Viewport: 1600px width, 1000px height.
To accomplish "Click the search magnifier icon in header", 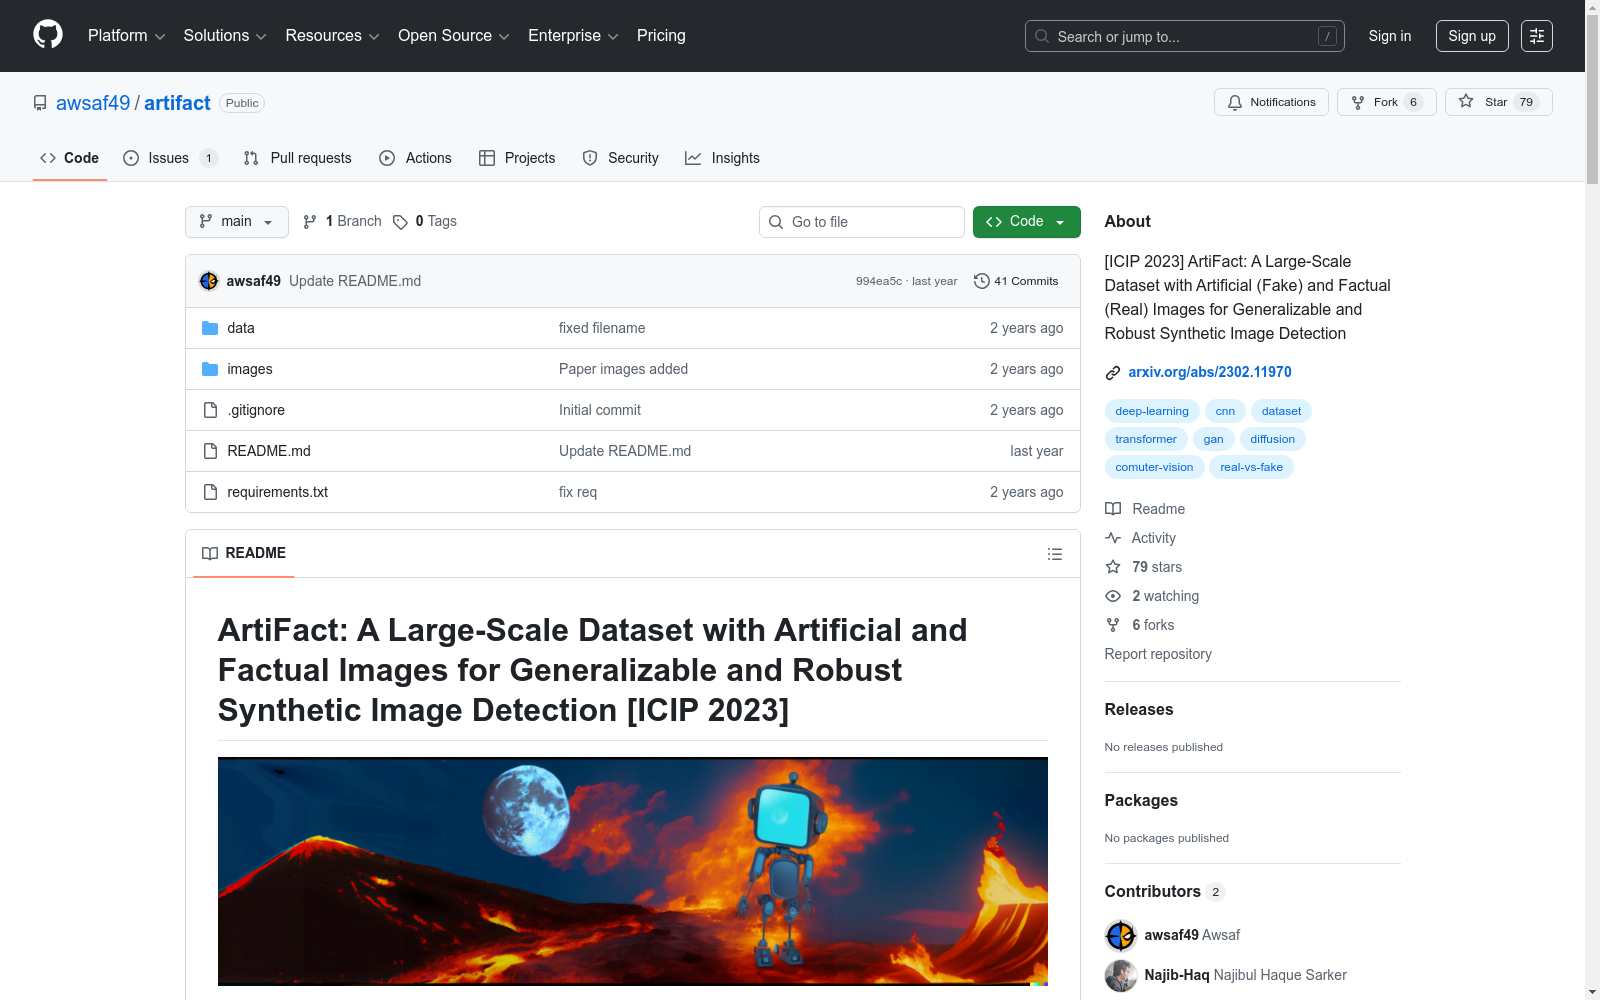I will click(1042, 36).
